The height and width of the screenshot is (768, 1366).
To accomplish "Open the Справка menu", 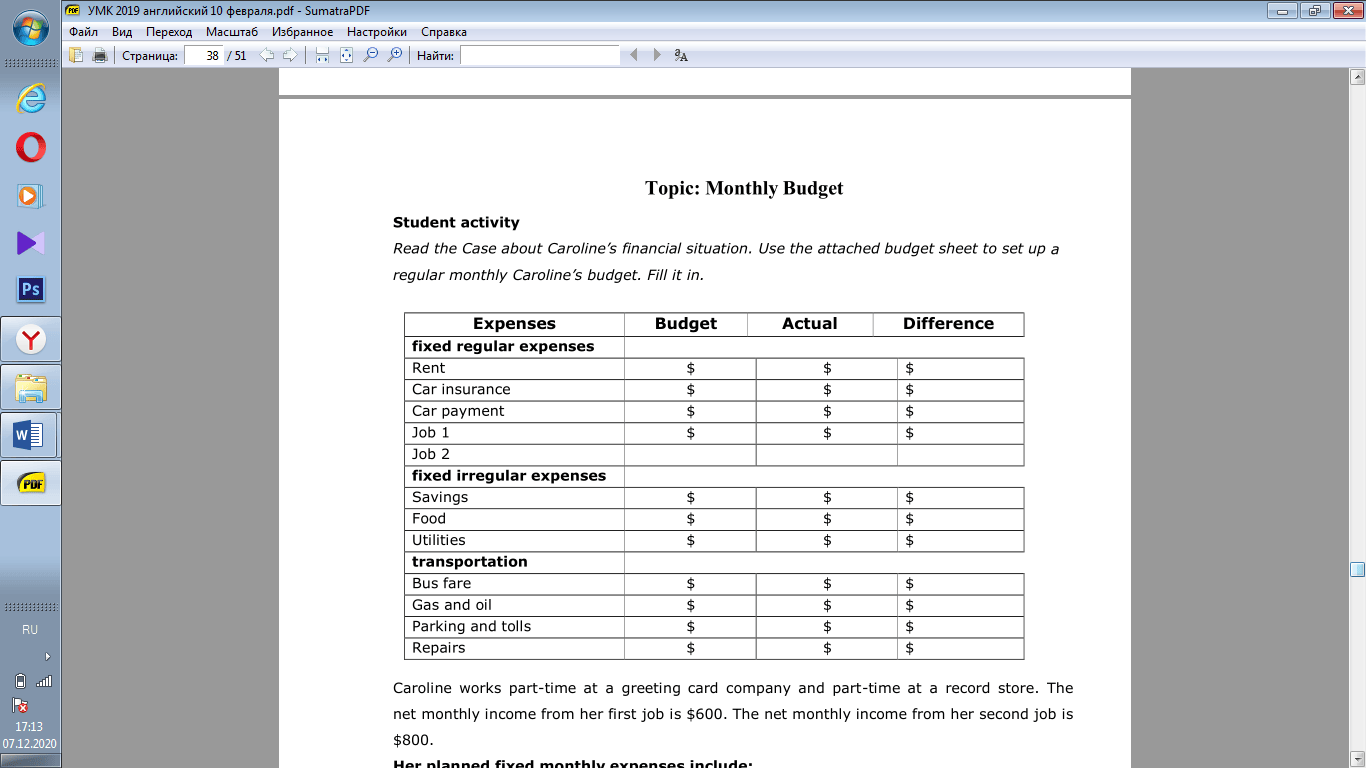I will pos(444,32).
